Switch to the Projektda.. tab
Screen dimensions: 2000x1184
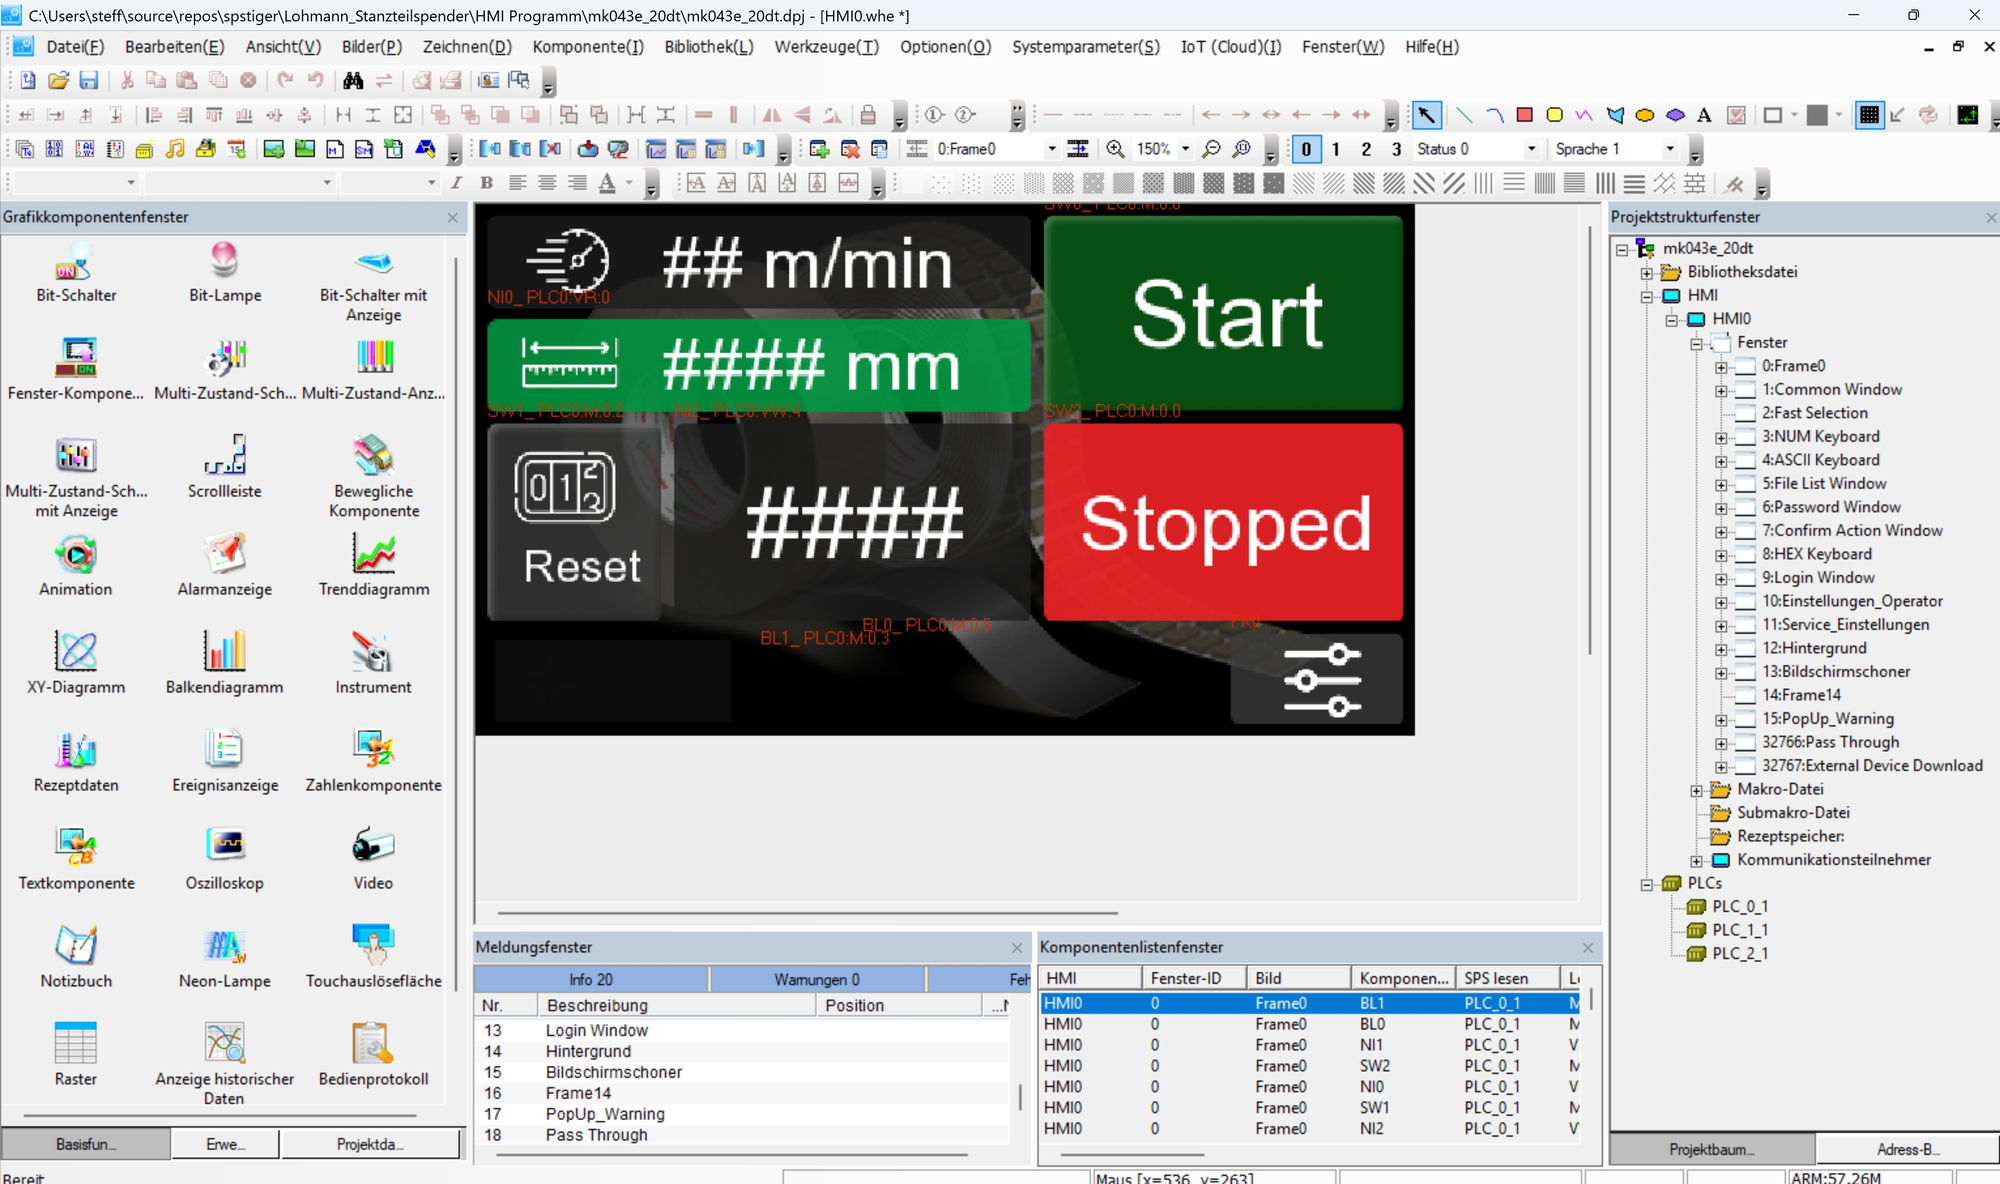point(370,1144)
